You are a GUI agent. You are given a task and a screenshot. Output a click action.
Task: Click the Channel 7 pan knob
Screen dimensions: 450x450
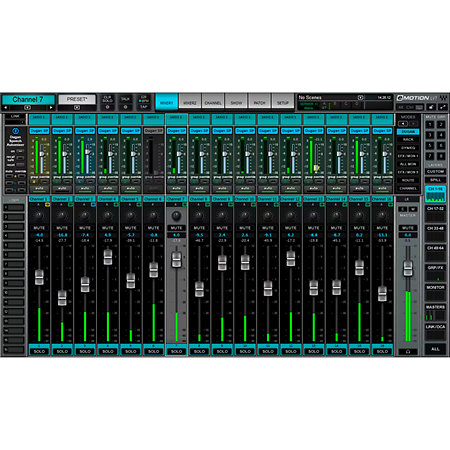(x=176, y=216)
